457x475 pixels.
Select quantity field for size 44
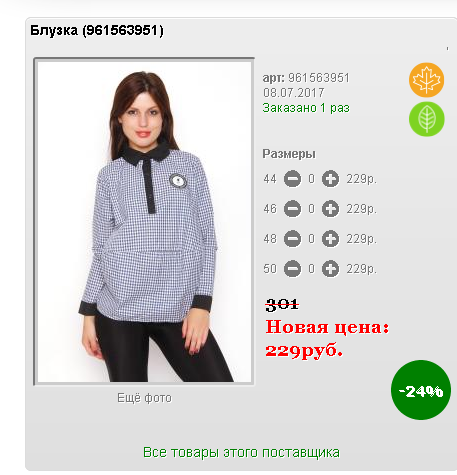click(311, 179)
